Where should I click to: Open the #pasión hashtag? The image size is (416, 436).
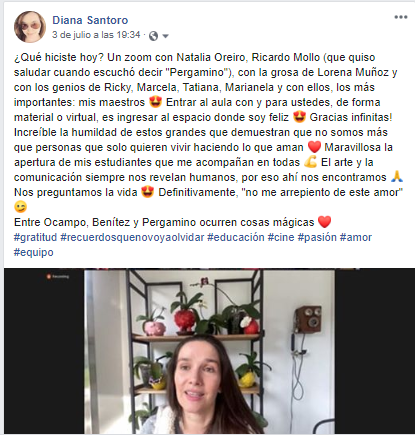click(317, 238)
